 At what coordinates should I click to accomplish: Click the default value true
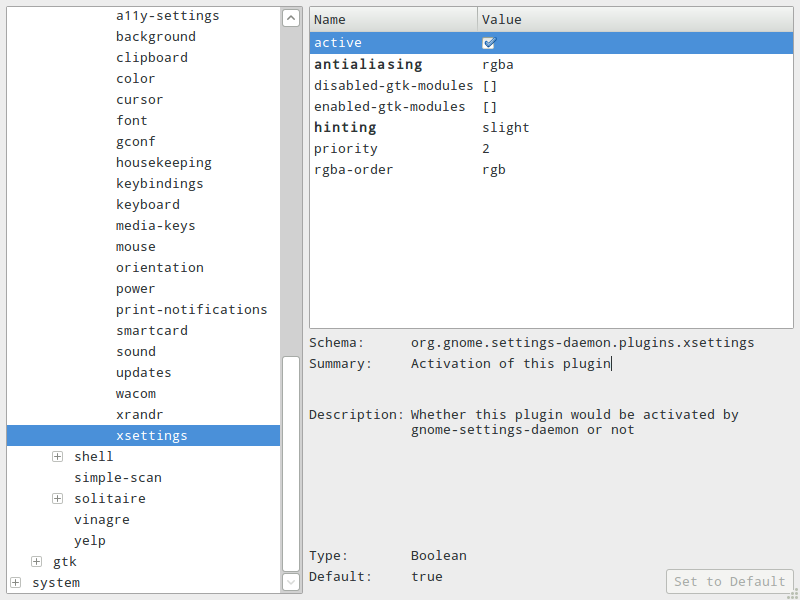(427, 577)
